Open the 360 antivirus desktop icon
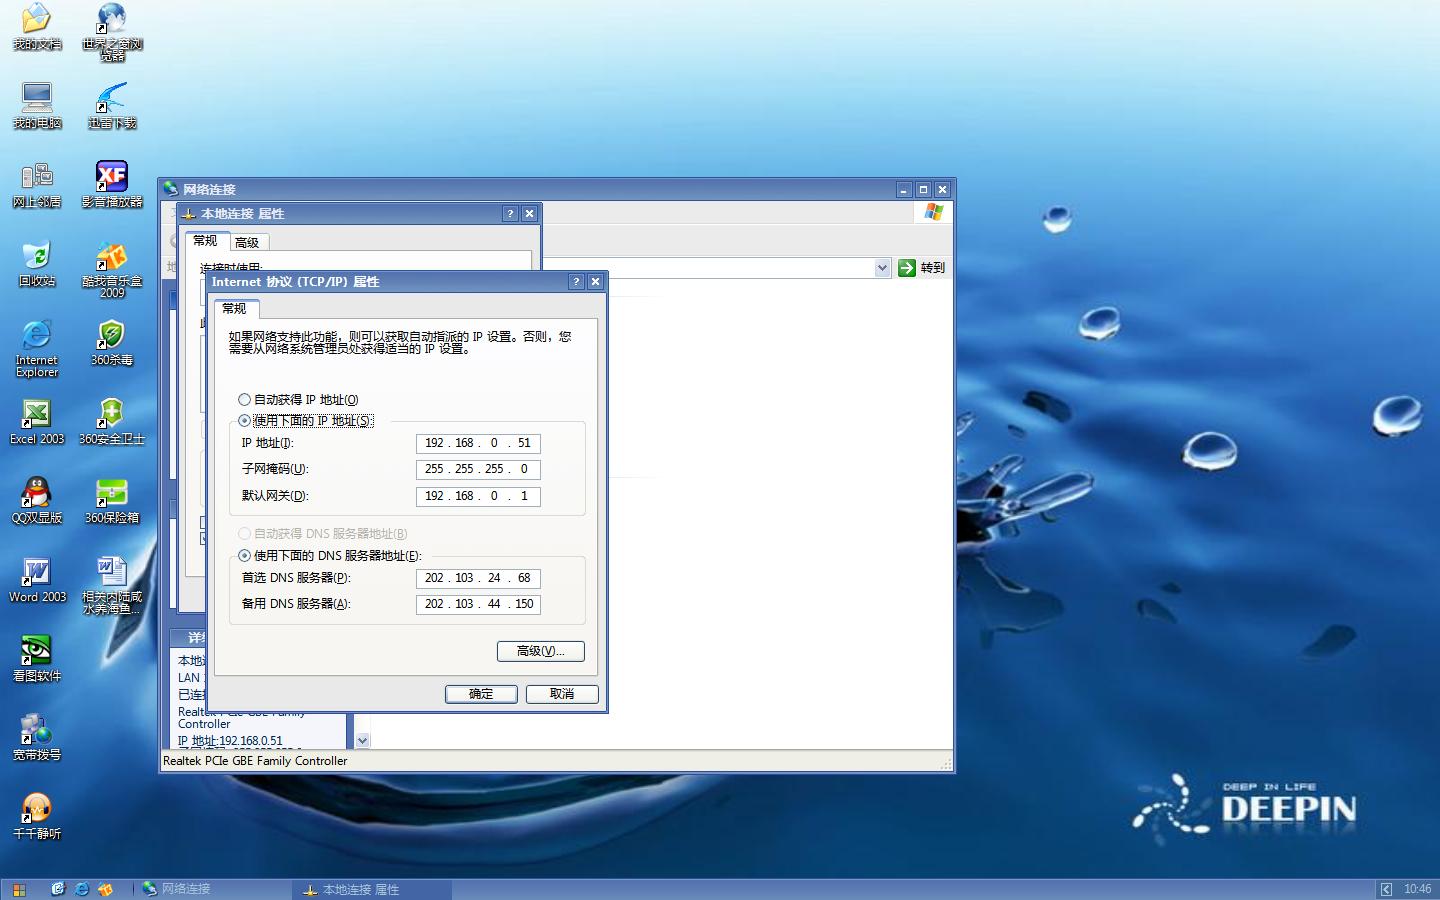This screenshot has height=900, width=1440. (x=111, y=337)
